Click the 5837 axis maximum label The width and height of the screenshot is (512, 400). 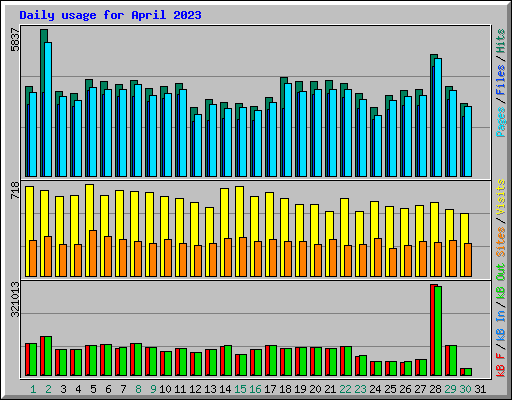pos(15,40)
